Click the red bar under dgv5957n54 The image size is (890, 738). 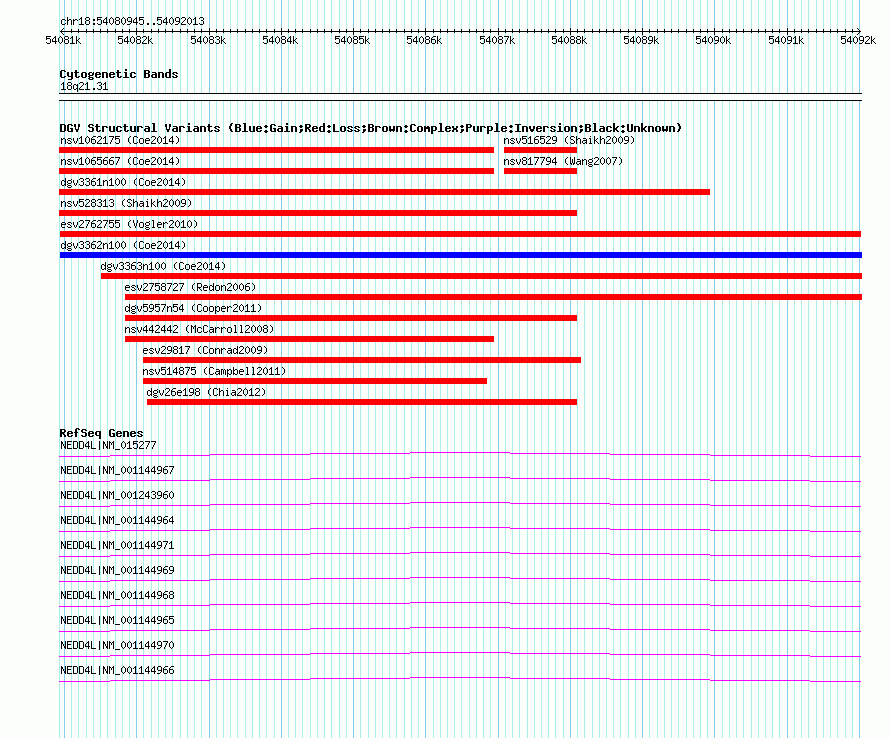(351, 318)
